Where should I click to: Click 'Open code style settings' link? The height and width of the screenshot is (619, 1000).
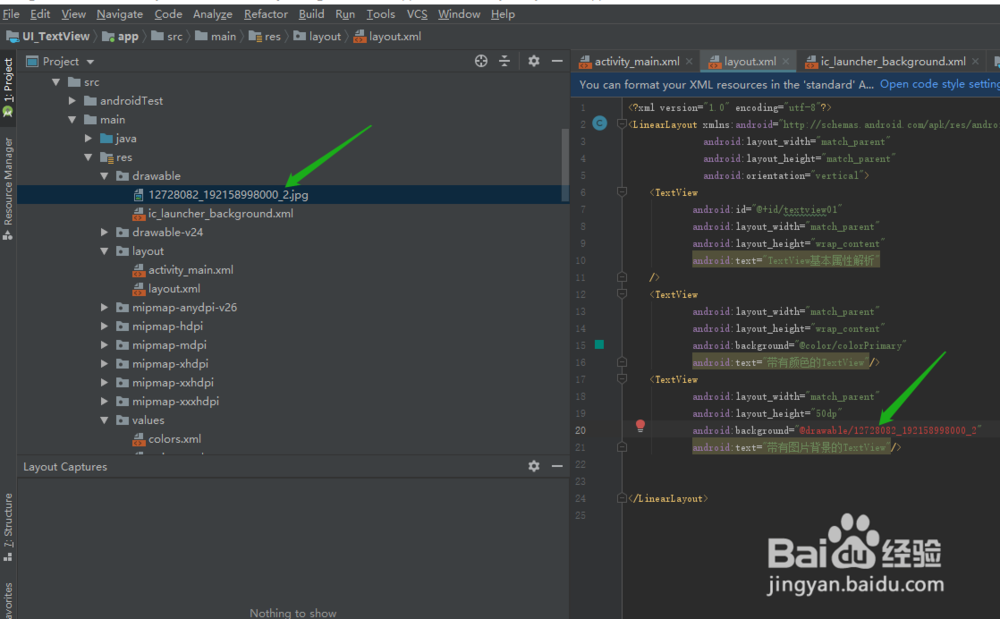tap(939, 84)
